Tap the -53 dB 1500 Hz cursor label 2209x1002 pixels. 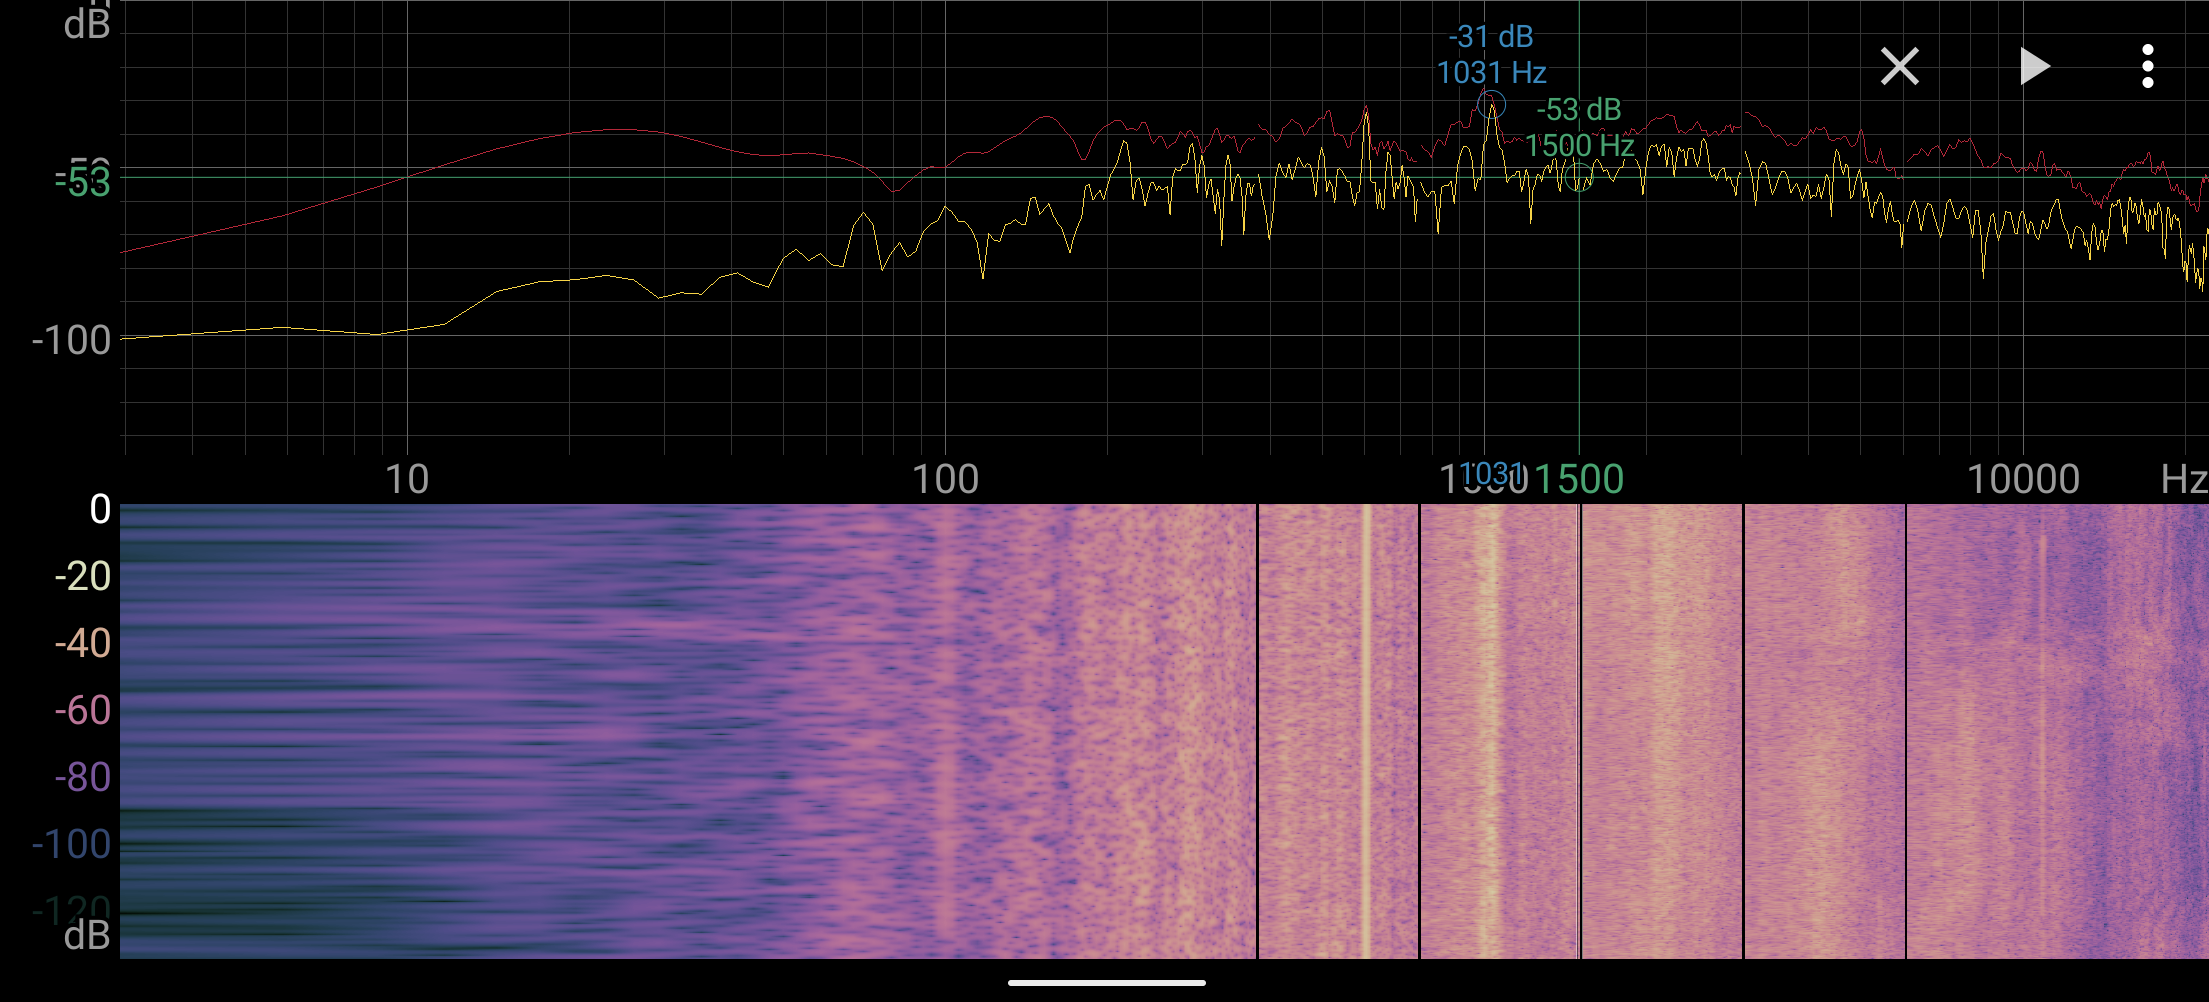(x=1579, y=128)
